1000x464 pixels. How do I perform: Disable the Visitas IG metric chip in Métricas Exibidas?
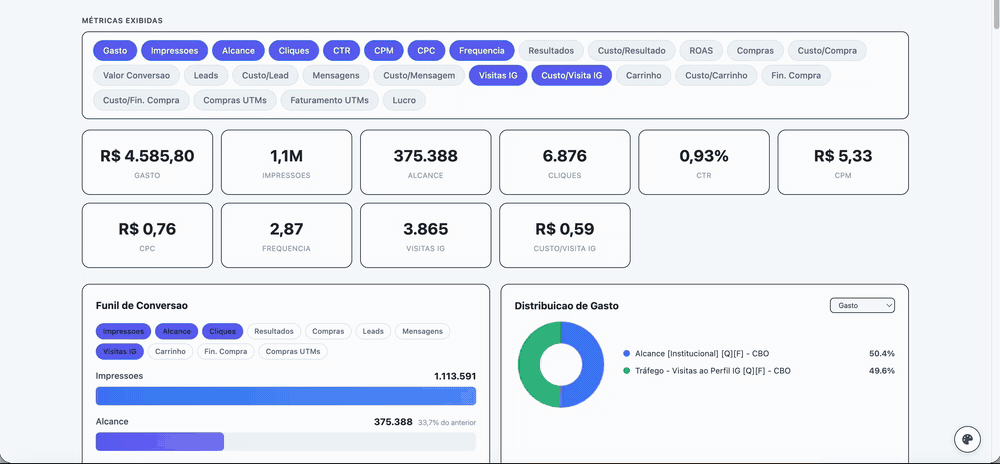498,75
